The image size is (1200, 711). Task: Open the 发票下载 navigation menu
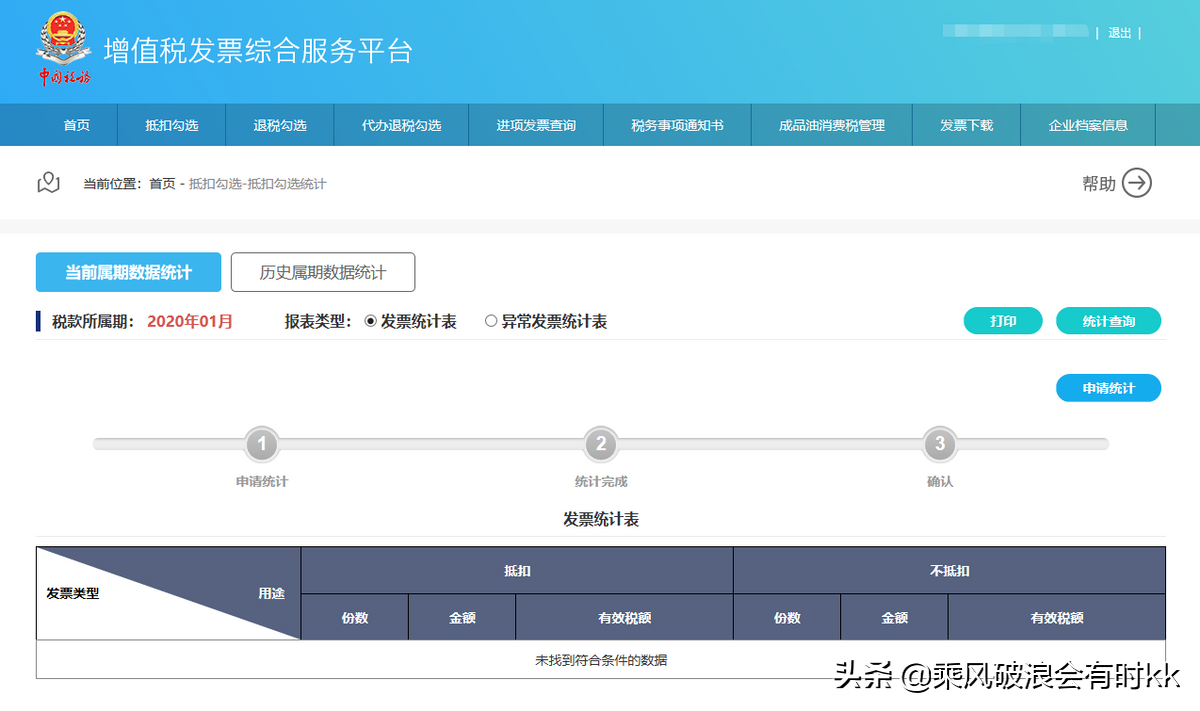[x=966, y=124]
